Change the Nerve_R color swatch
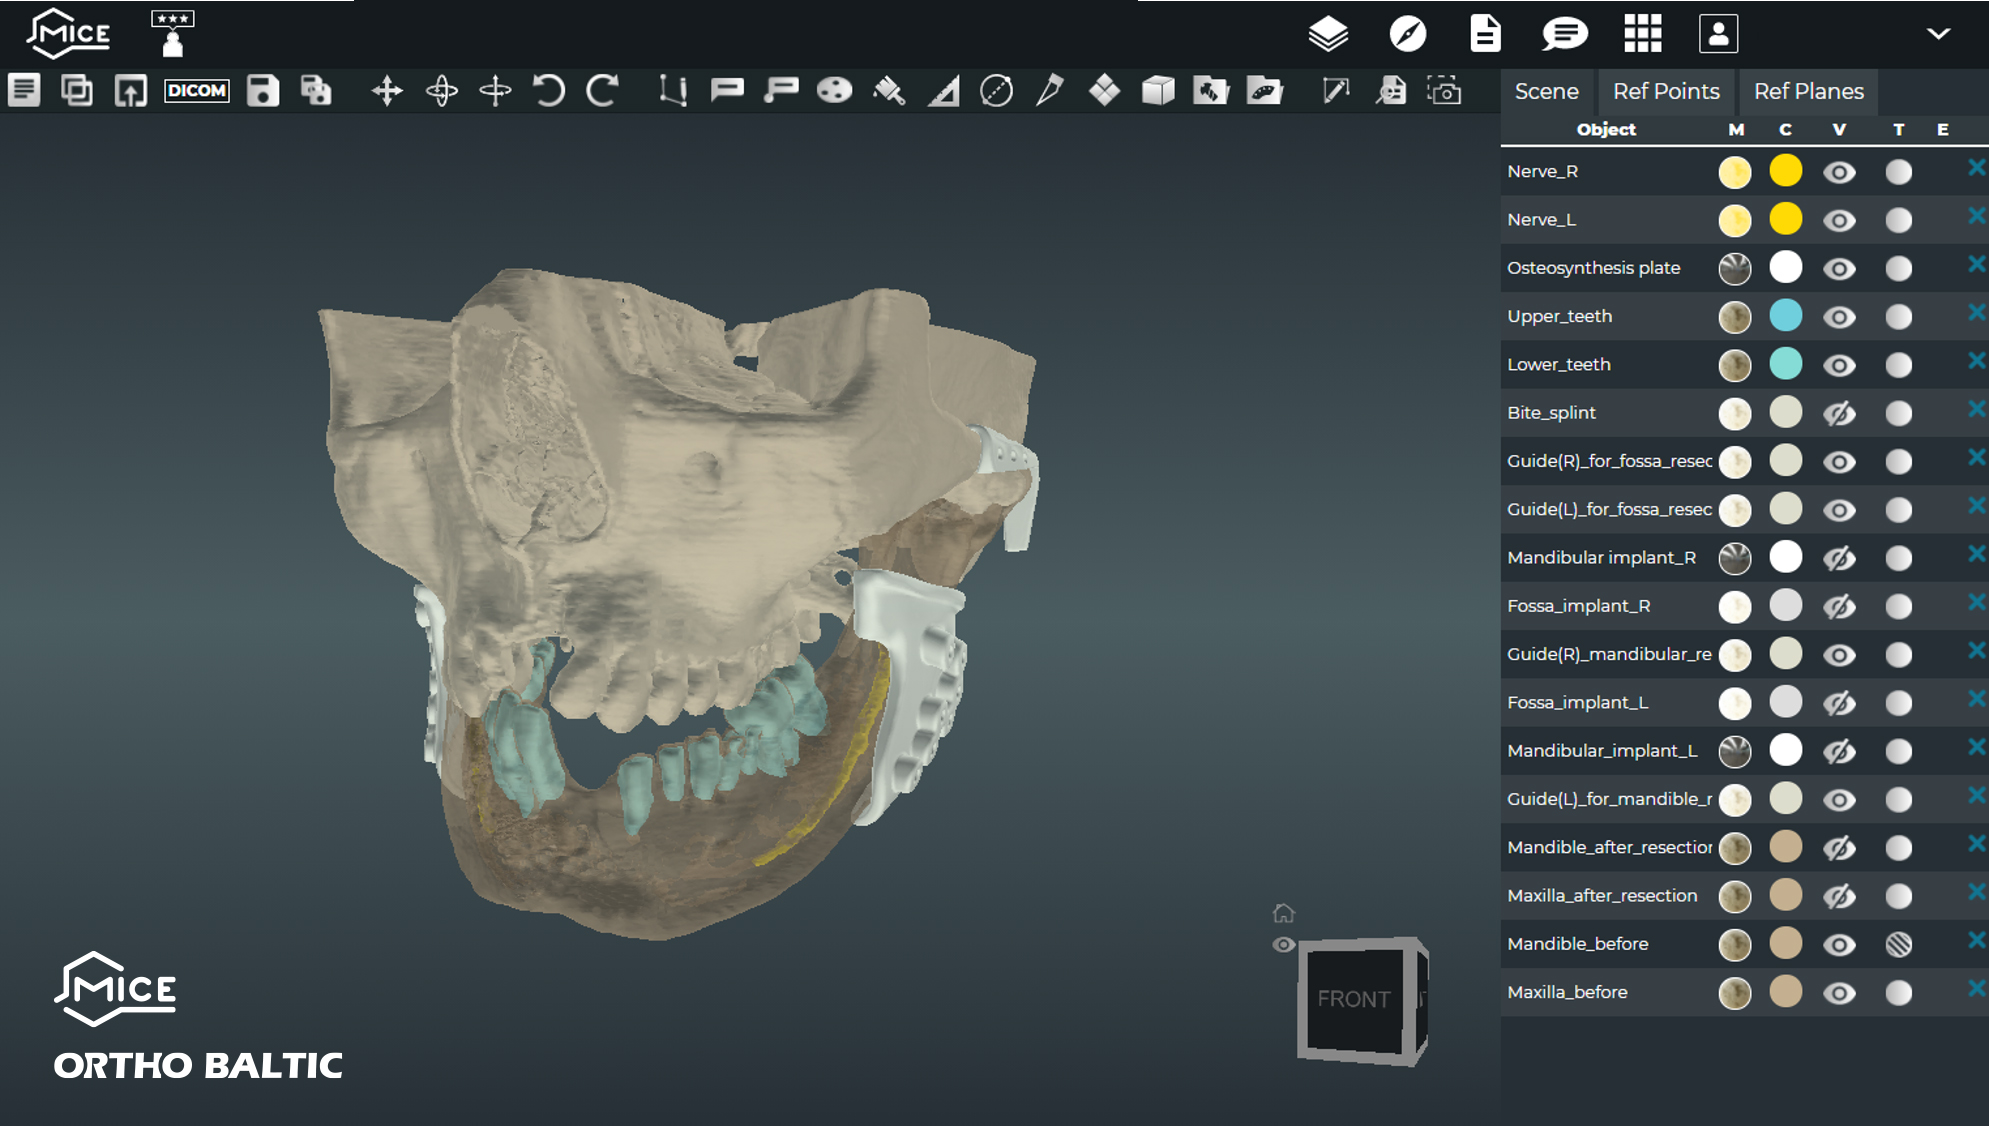Viewport: 1989px width, 1126px height. (x=1785, y=171)
